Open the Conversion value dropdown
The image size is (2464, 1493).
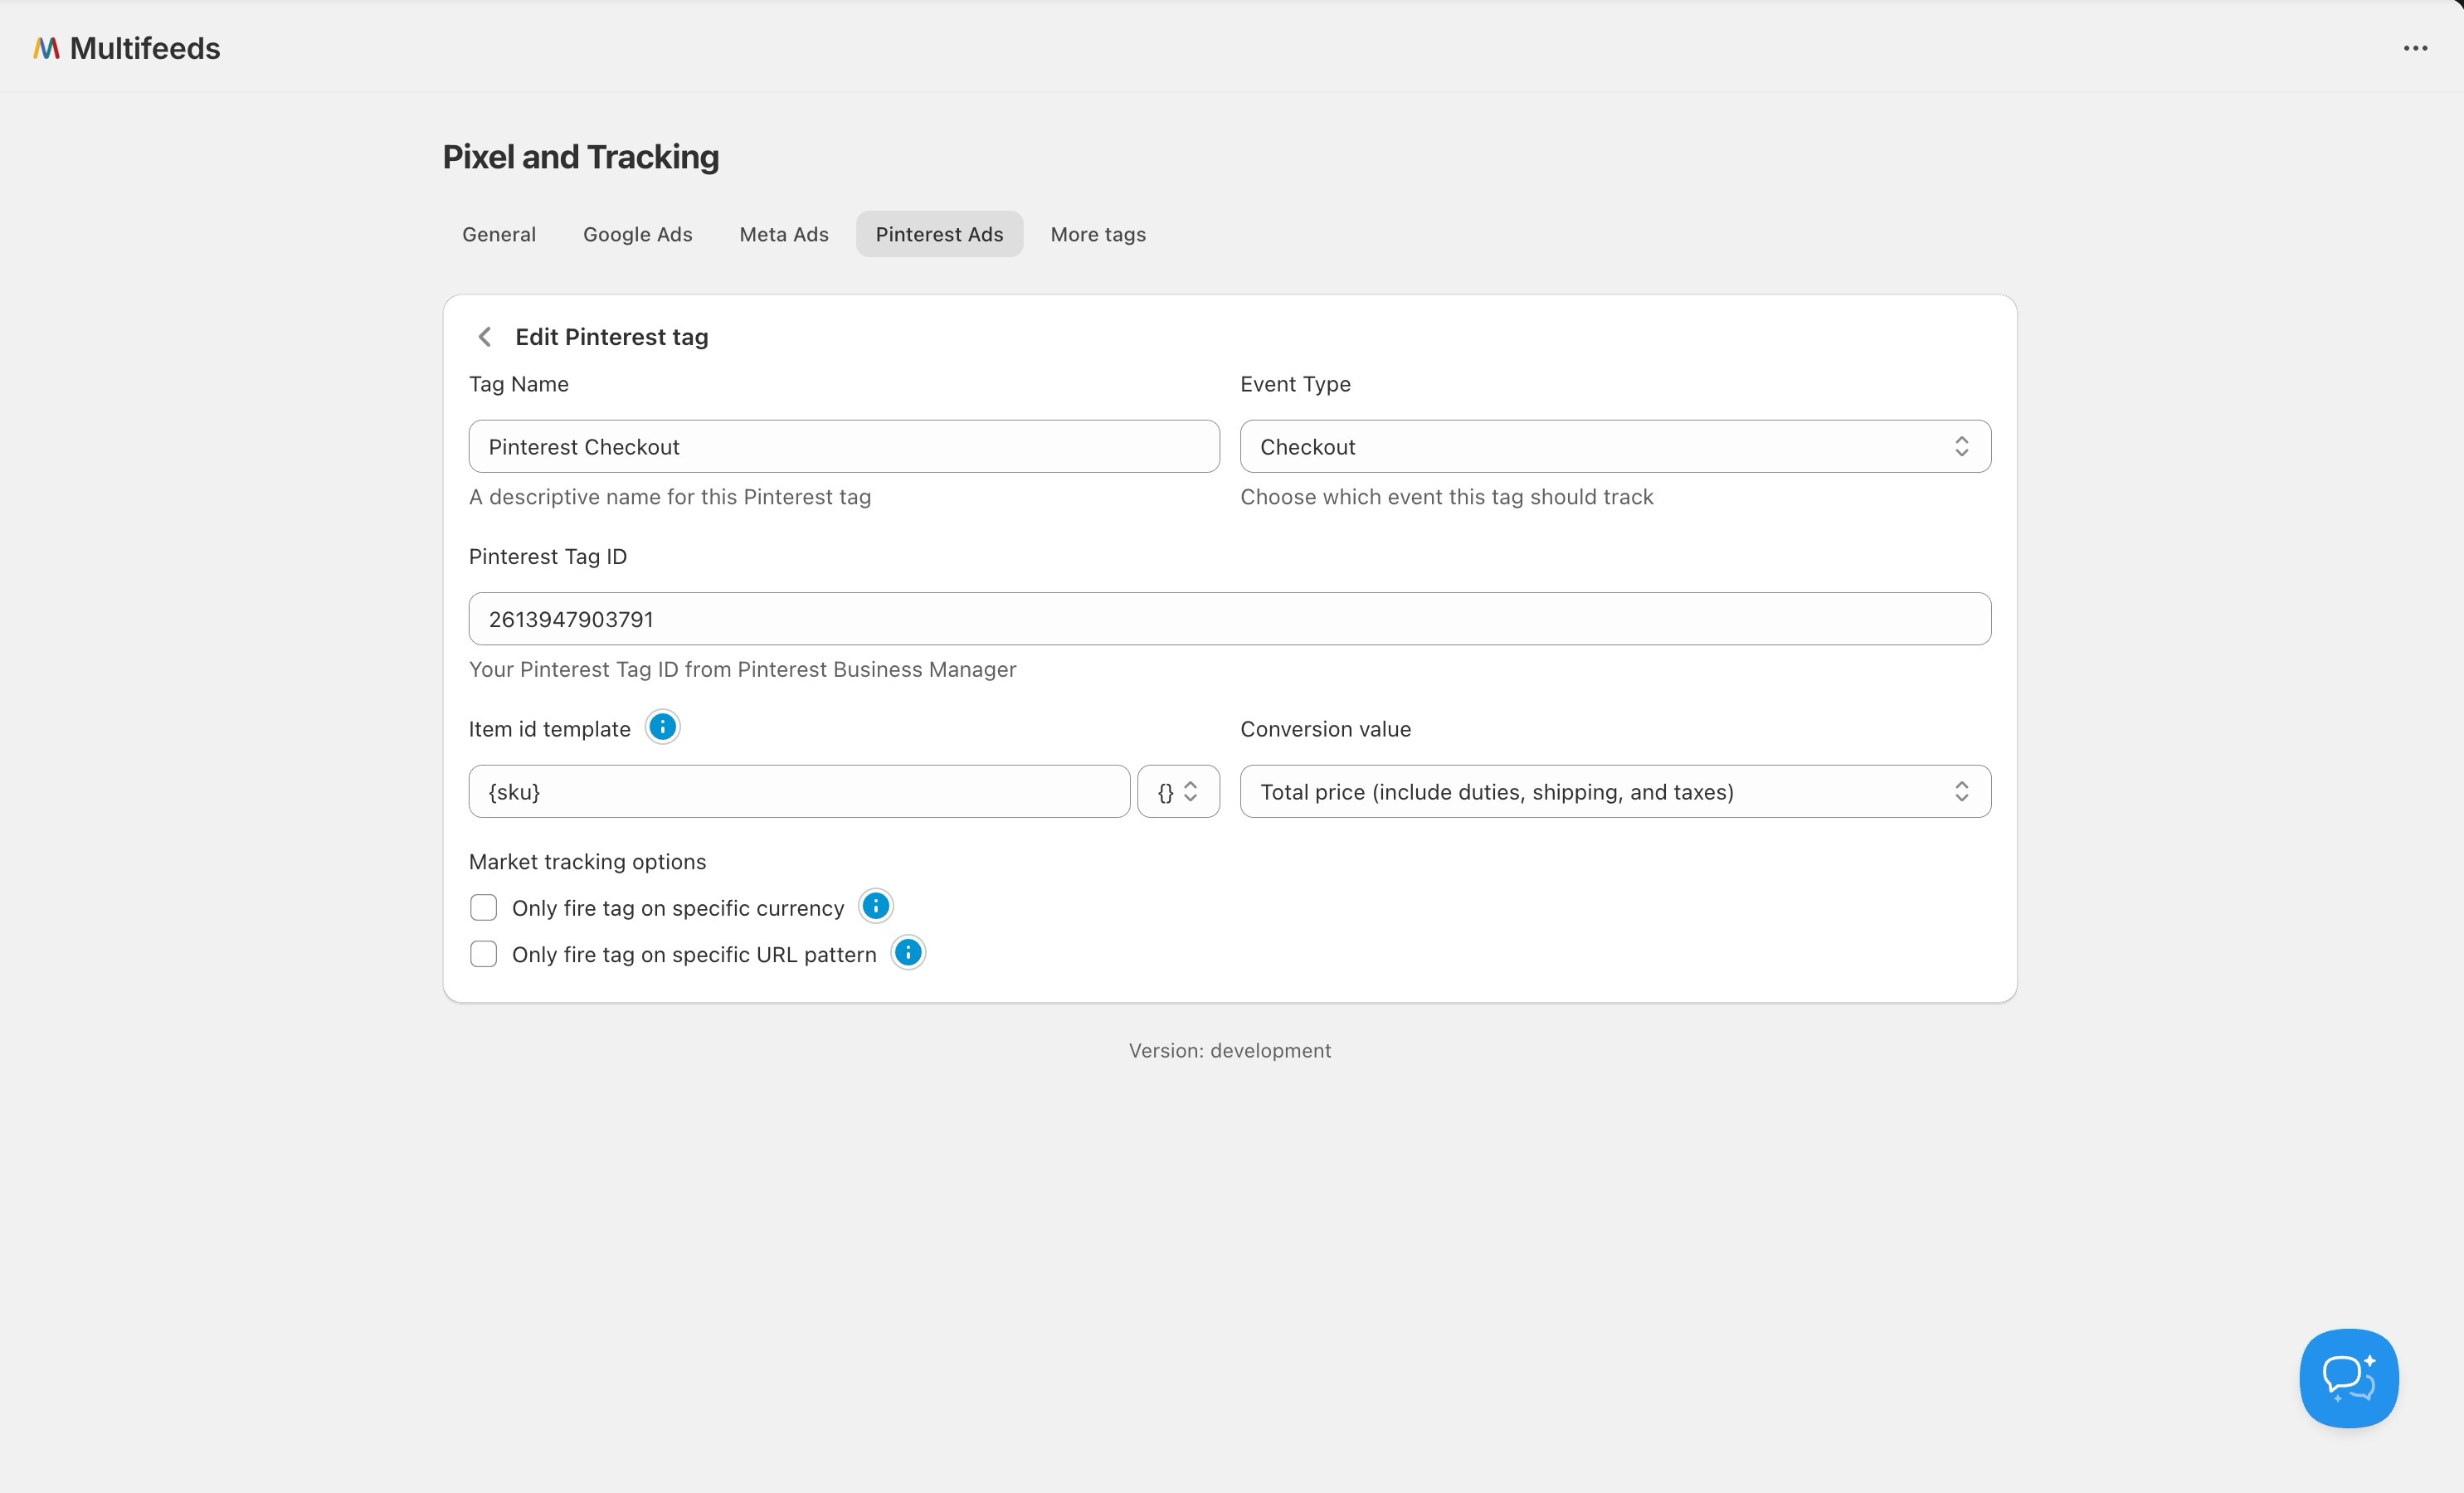pos(1615,791)
